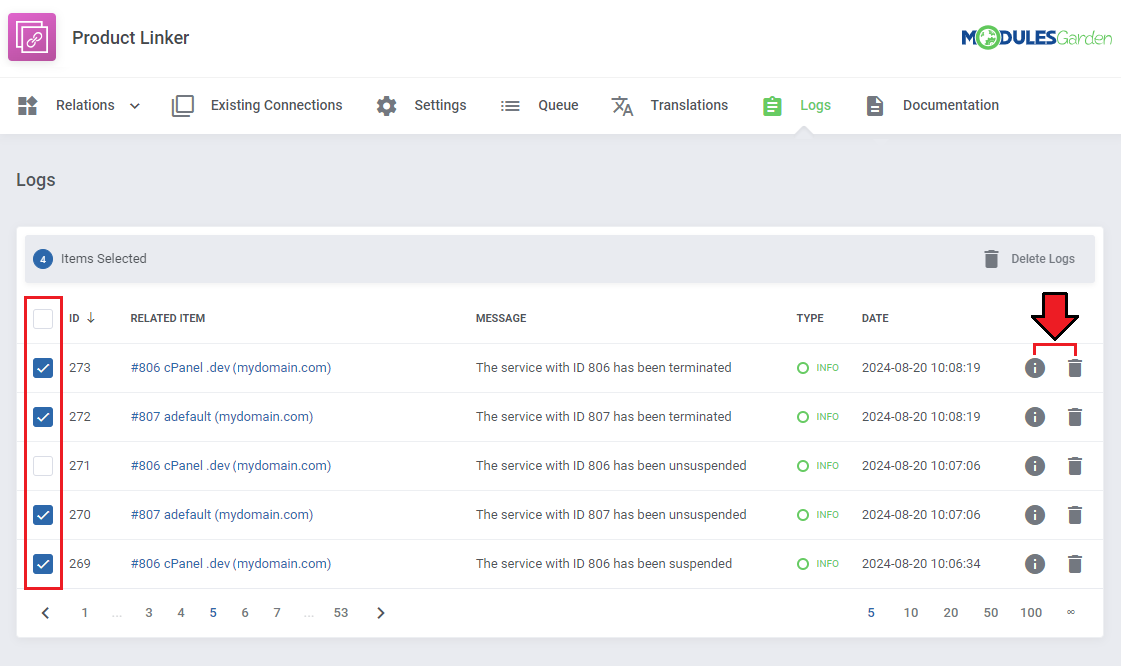Screen dimensions: 1121x666
Task: Open the Translations tab
Action: coord(688,105)
